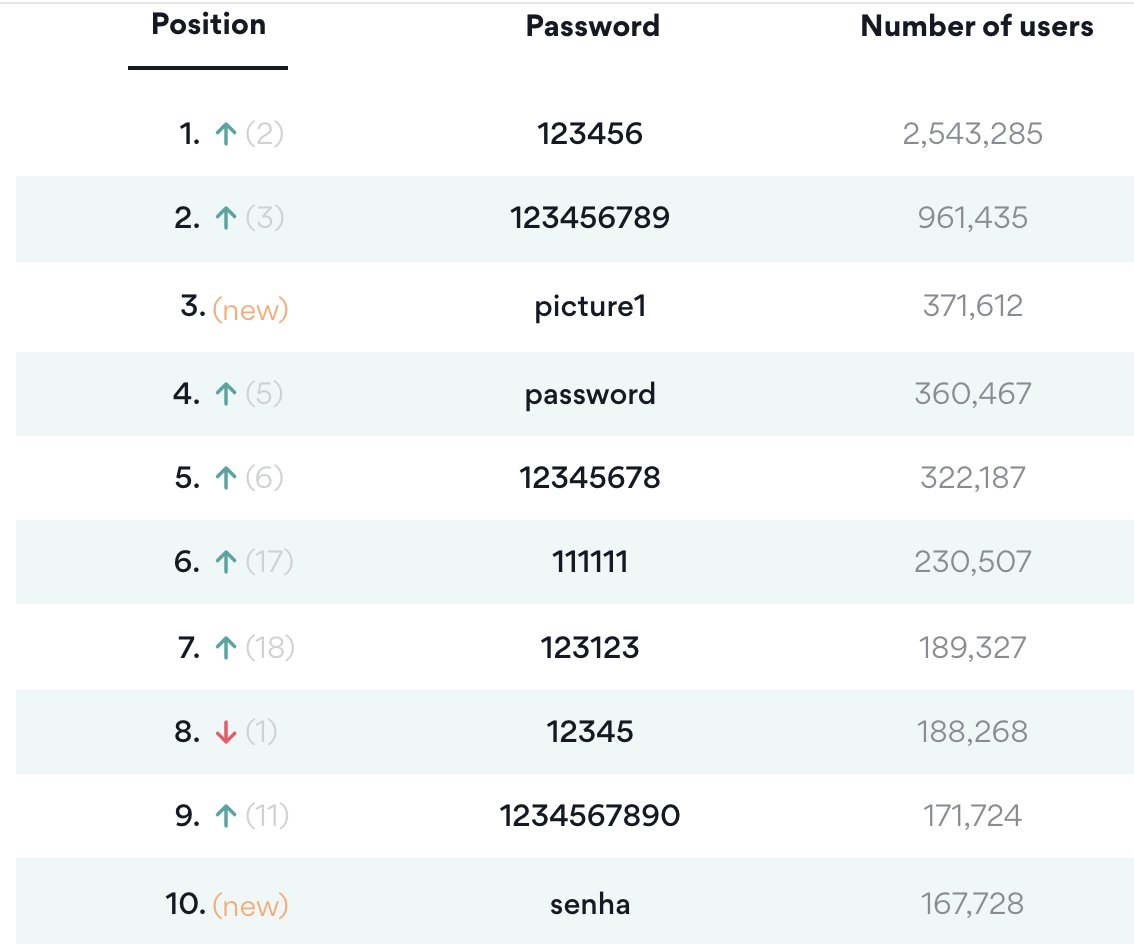The image size is (1134, 944).
Task: Click the Number of users header
Action: 976,26
